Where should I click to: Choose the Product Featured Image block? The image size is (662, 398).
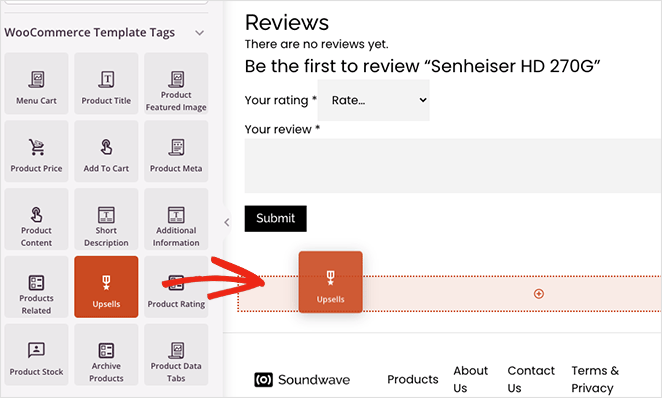click(176, 84)
